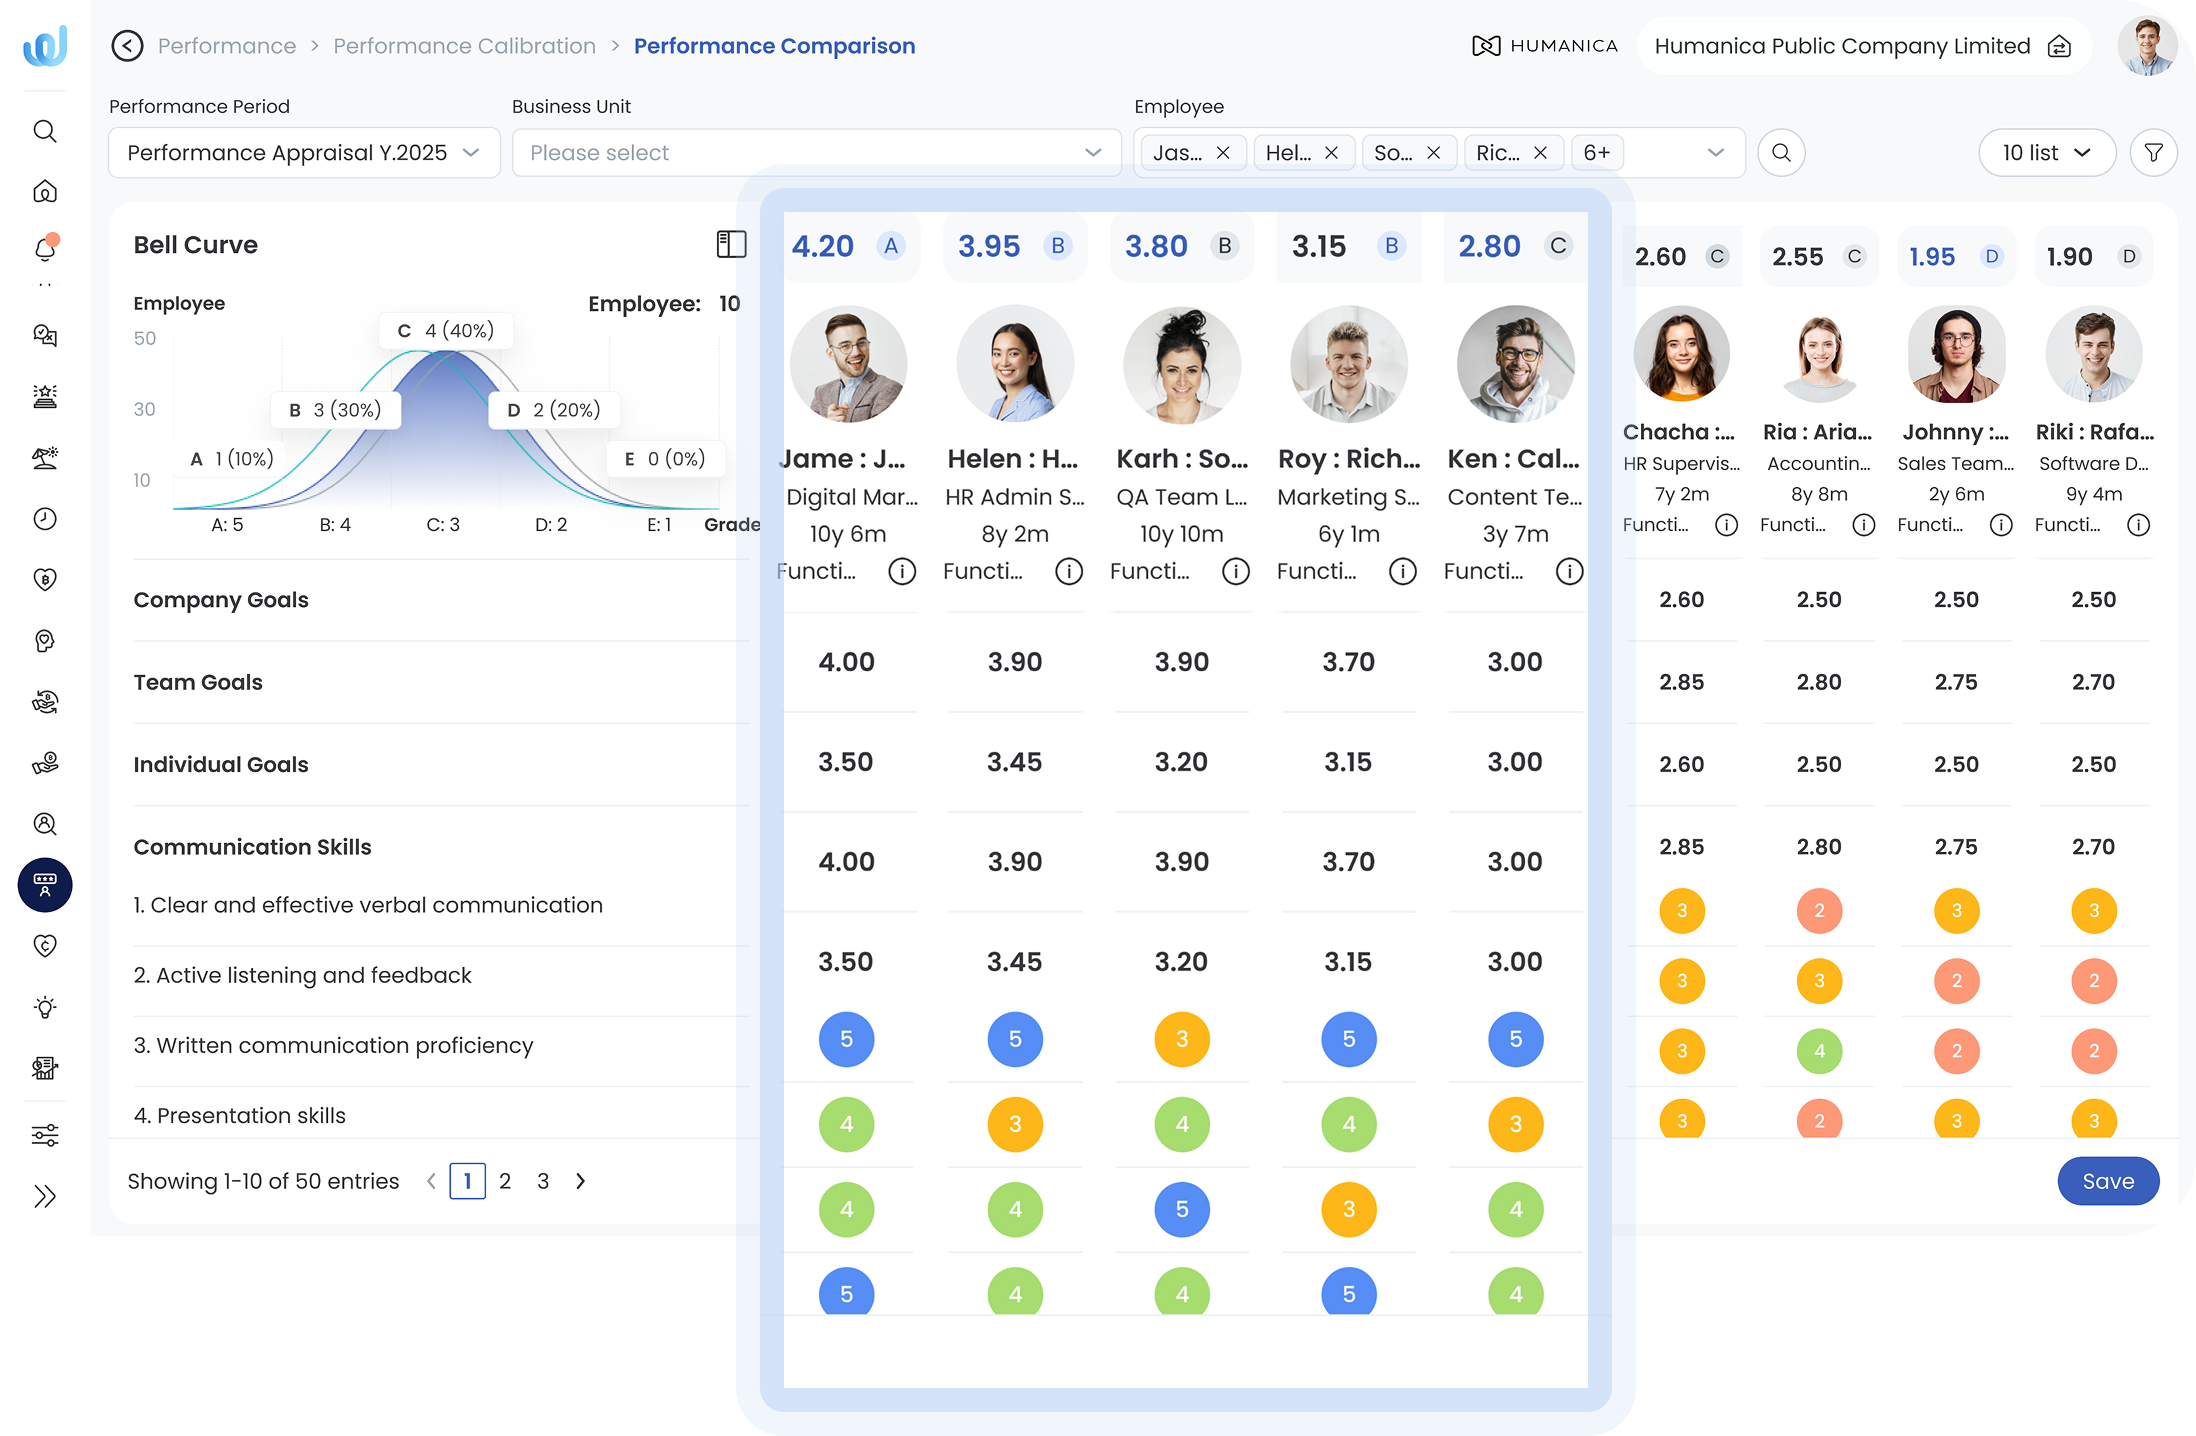
Task: Remove the Ric... employee tag
Action: [1540, 153]
